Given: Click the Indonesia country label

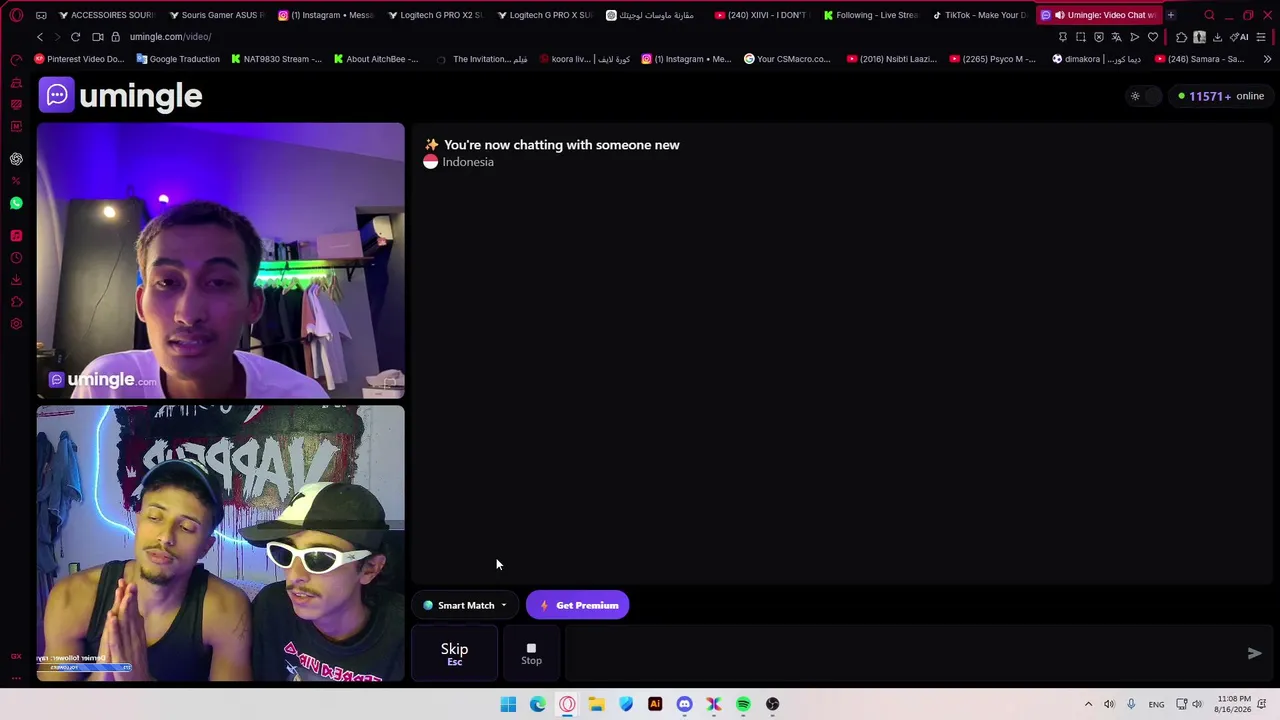Looking at the screenshot, I should [x=468, y=162].
